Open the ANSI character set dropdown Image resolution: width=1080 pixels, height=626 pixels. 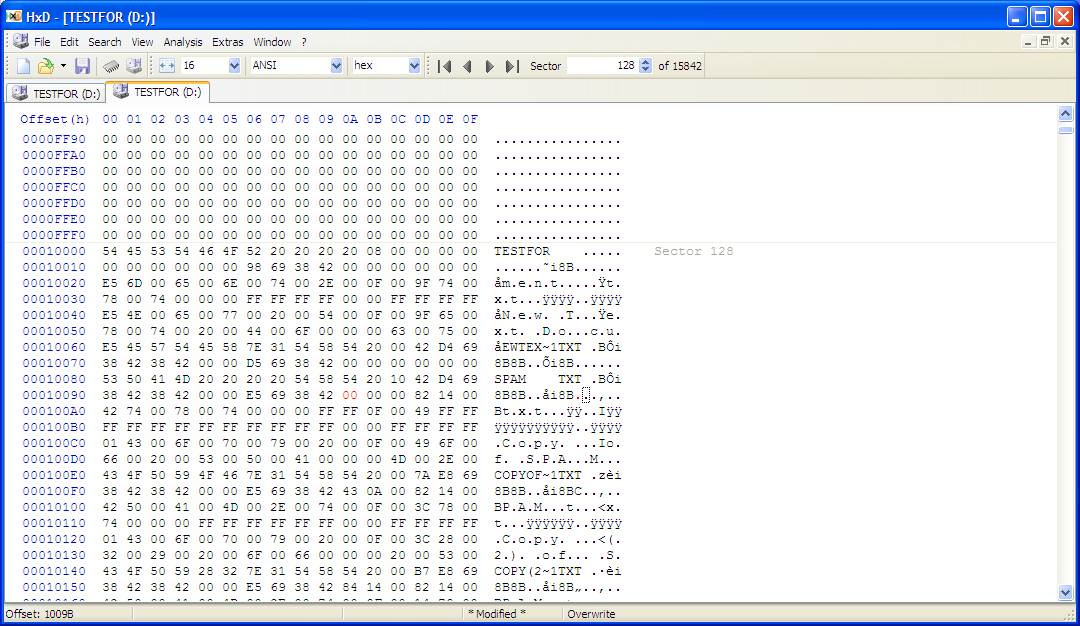[x=336, y=66]
